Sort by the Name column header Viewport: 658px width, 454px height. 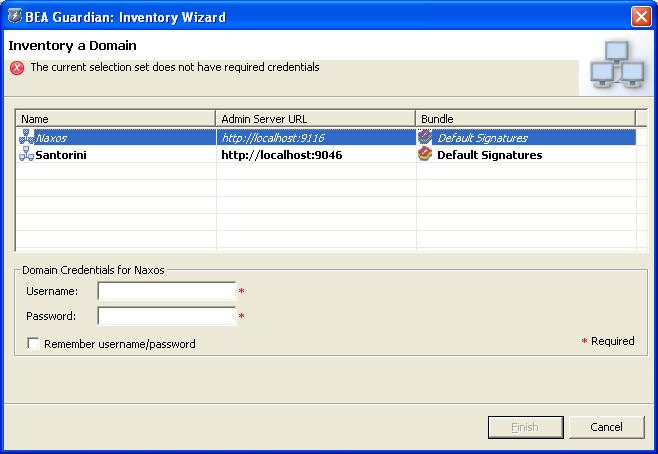point(115,119)
